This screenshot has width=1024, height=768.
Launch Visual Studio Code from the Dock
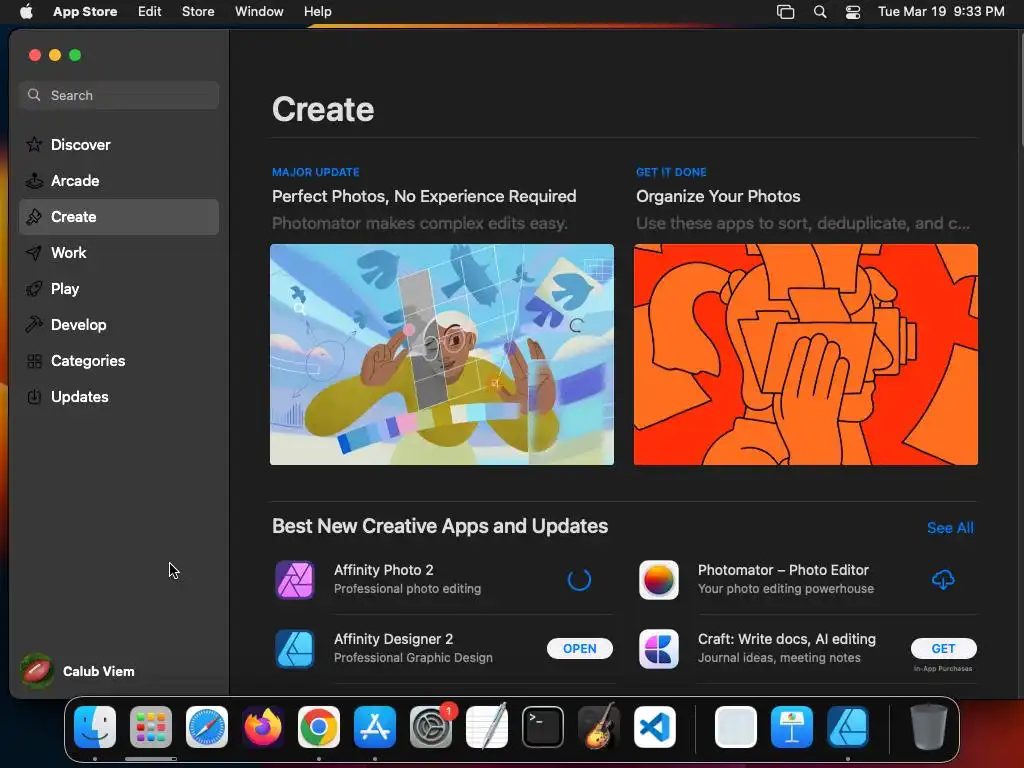[654, 727]
